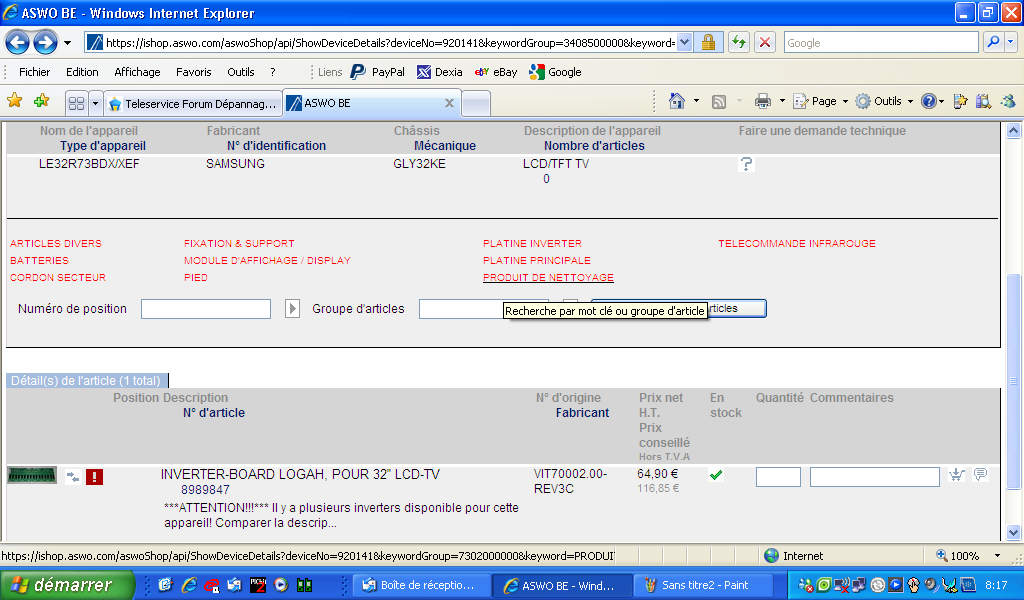Open the PayPal link in Liens bar
The height and width of the screenshot is (600, 1024).
tap(378, 72)
